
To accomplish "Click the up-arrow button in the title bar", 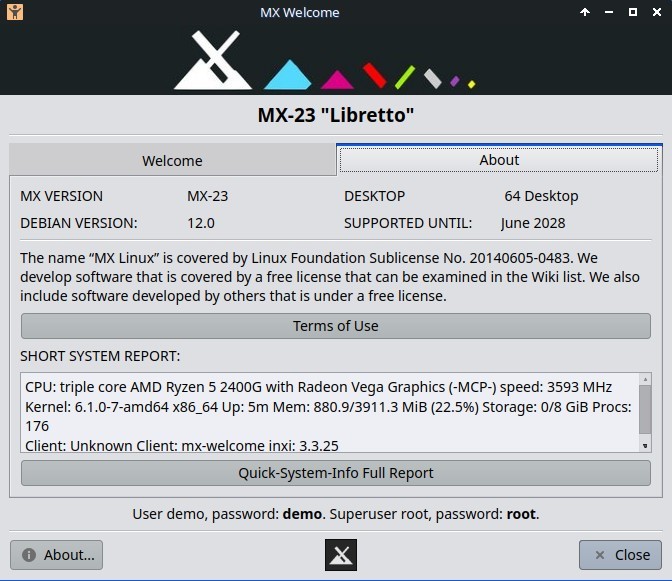I will [x=585, y=12].
